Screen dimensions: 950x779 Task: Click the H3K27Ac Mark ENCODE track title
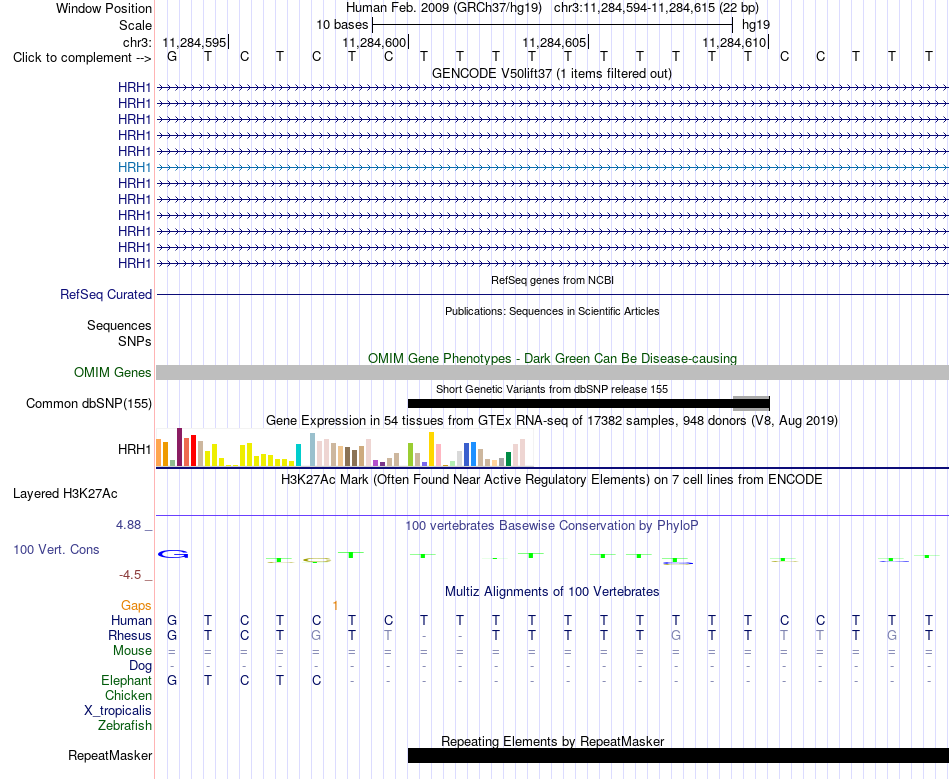point(552,480)
